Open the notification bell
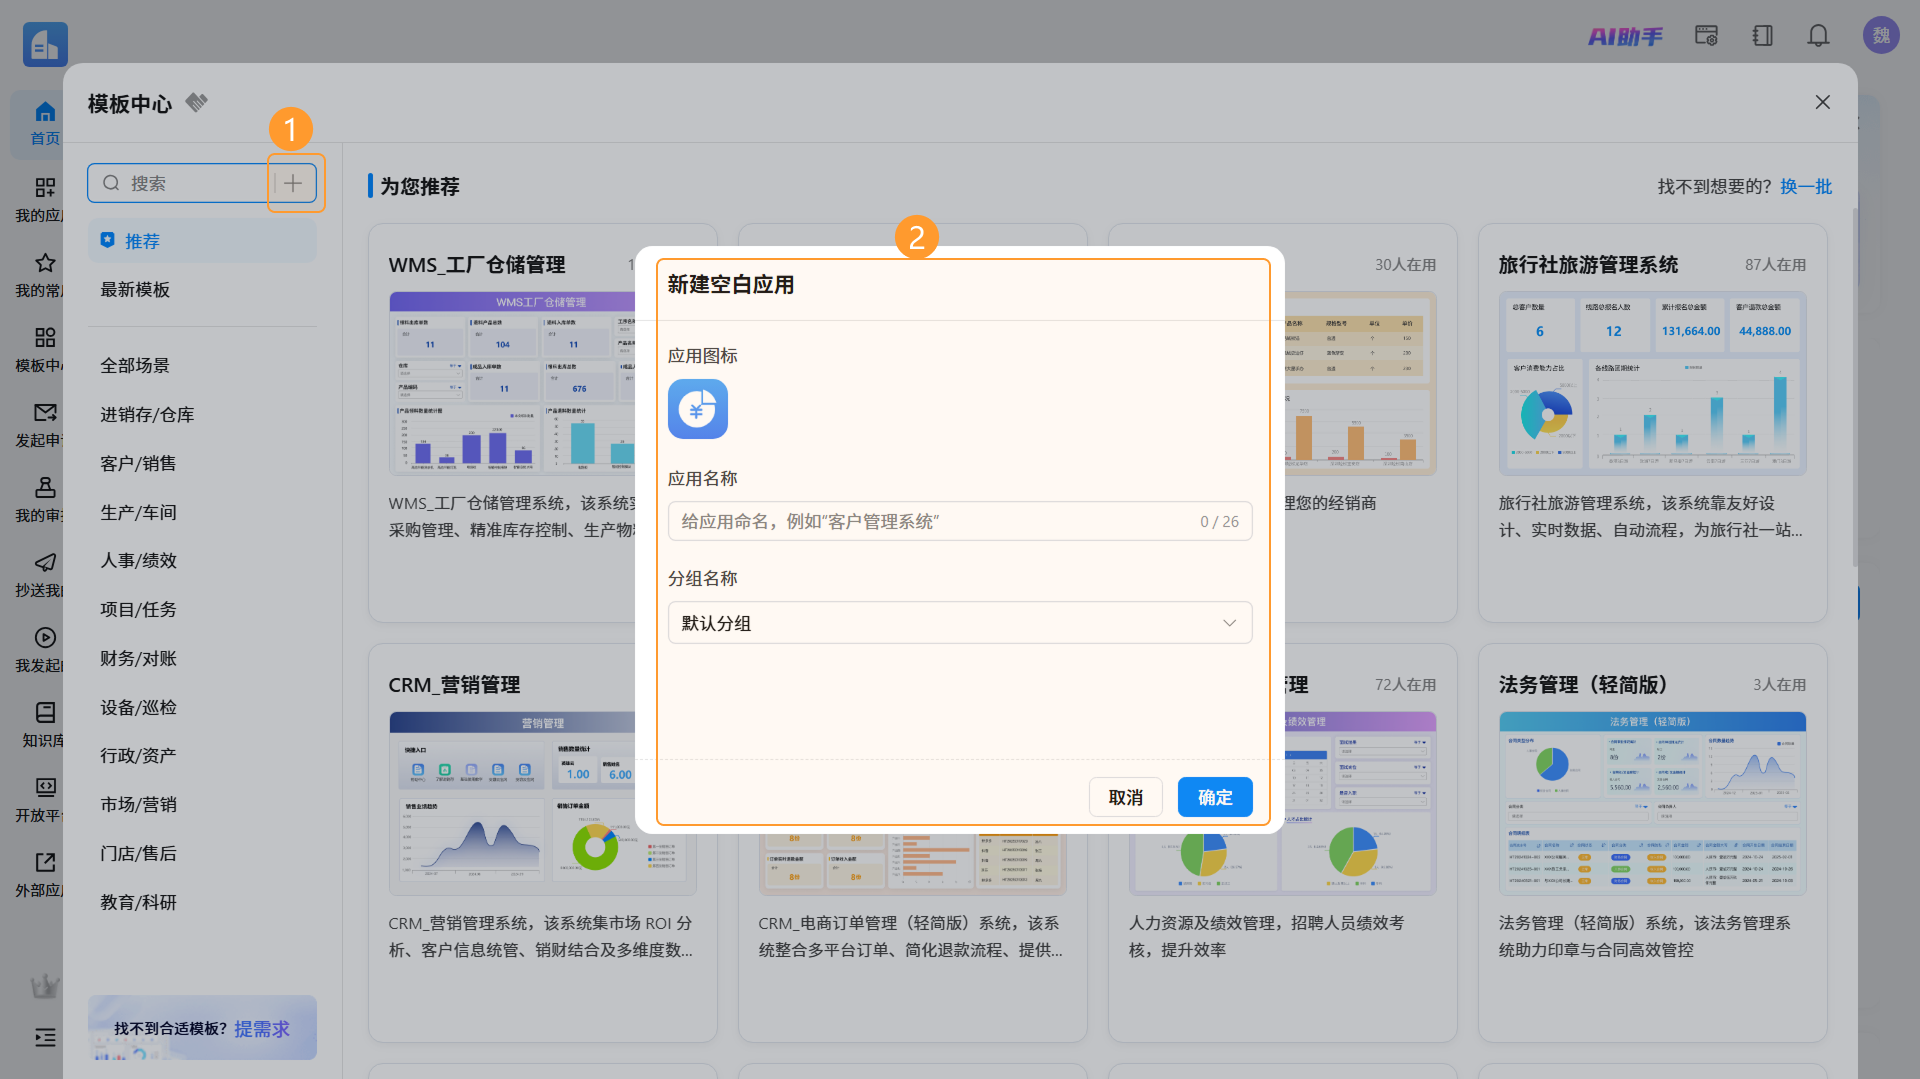 coord(1818,36)
